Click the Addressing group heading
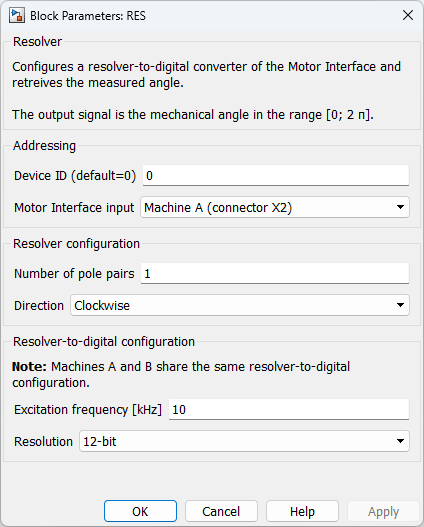424x527 pixels. pyautogui.click(x=44, y=146)
